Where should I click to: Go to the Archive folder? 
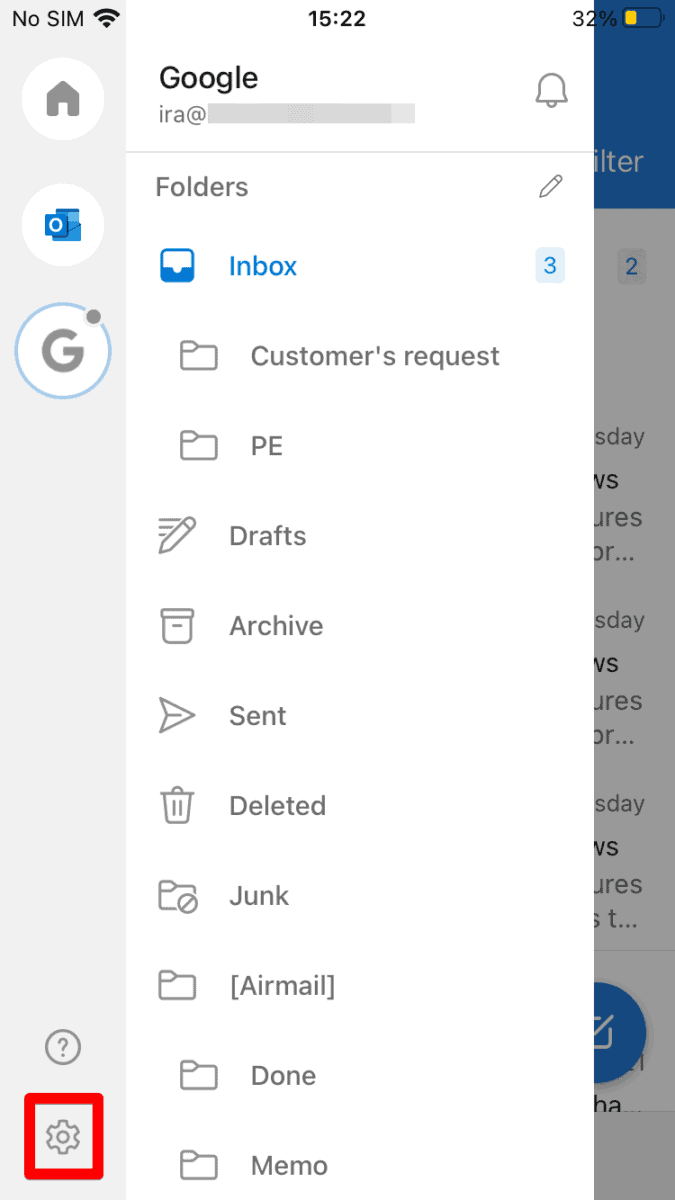(276, 626)
